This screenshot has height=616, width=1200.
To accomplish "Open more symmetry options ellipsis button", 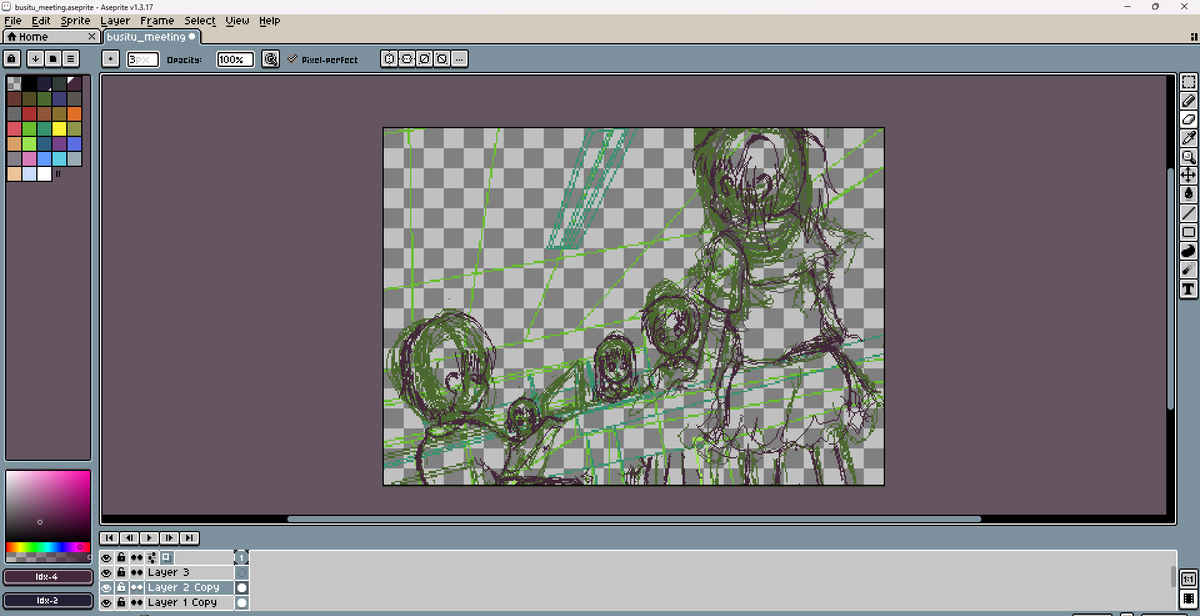I will pos(459,59).
